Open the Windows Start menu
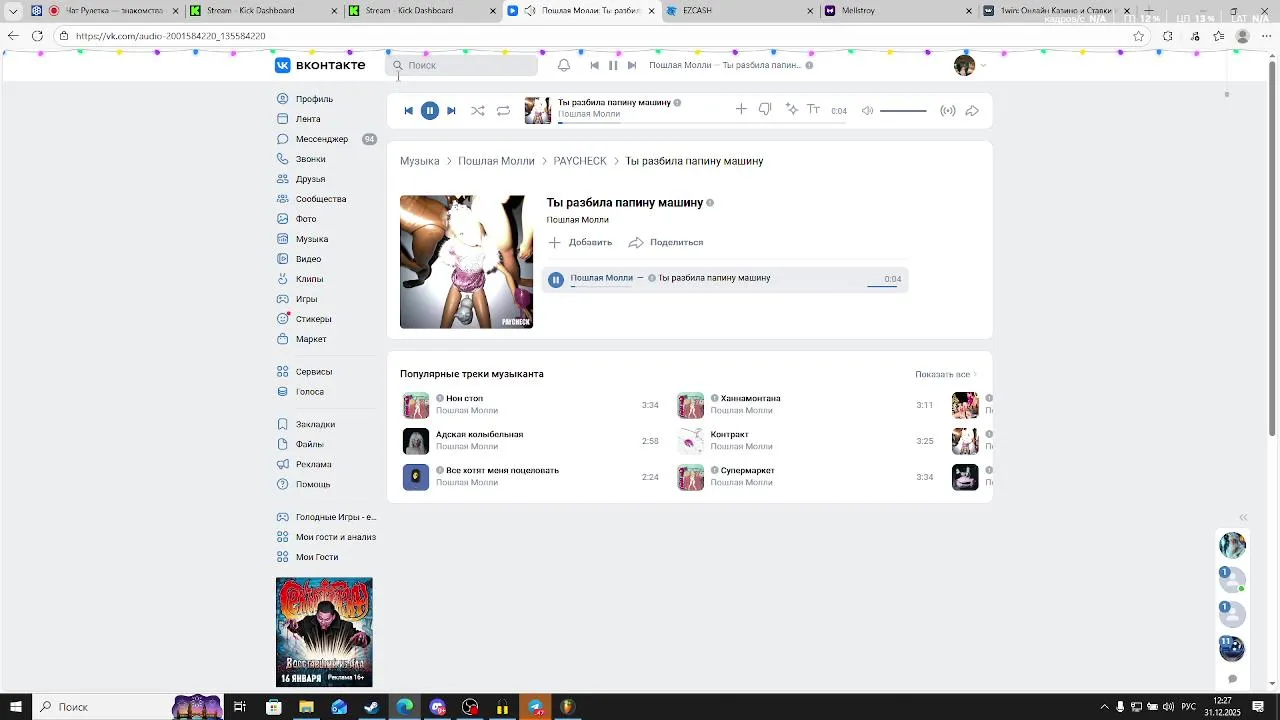This screenshot has width=1280, height=720. pos(15,707)
